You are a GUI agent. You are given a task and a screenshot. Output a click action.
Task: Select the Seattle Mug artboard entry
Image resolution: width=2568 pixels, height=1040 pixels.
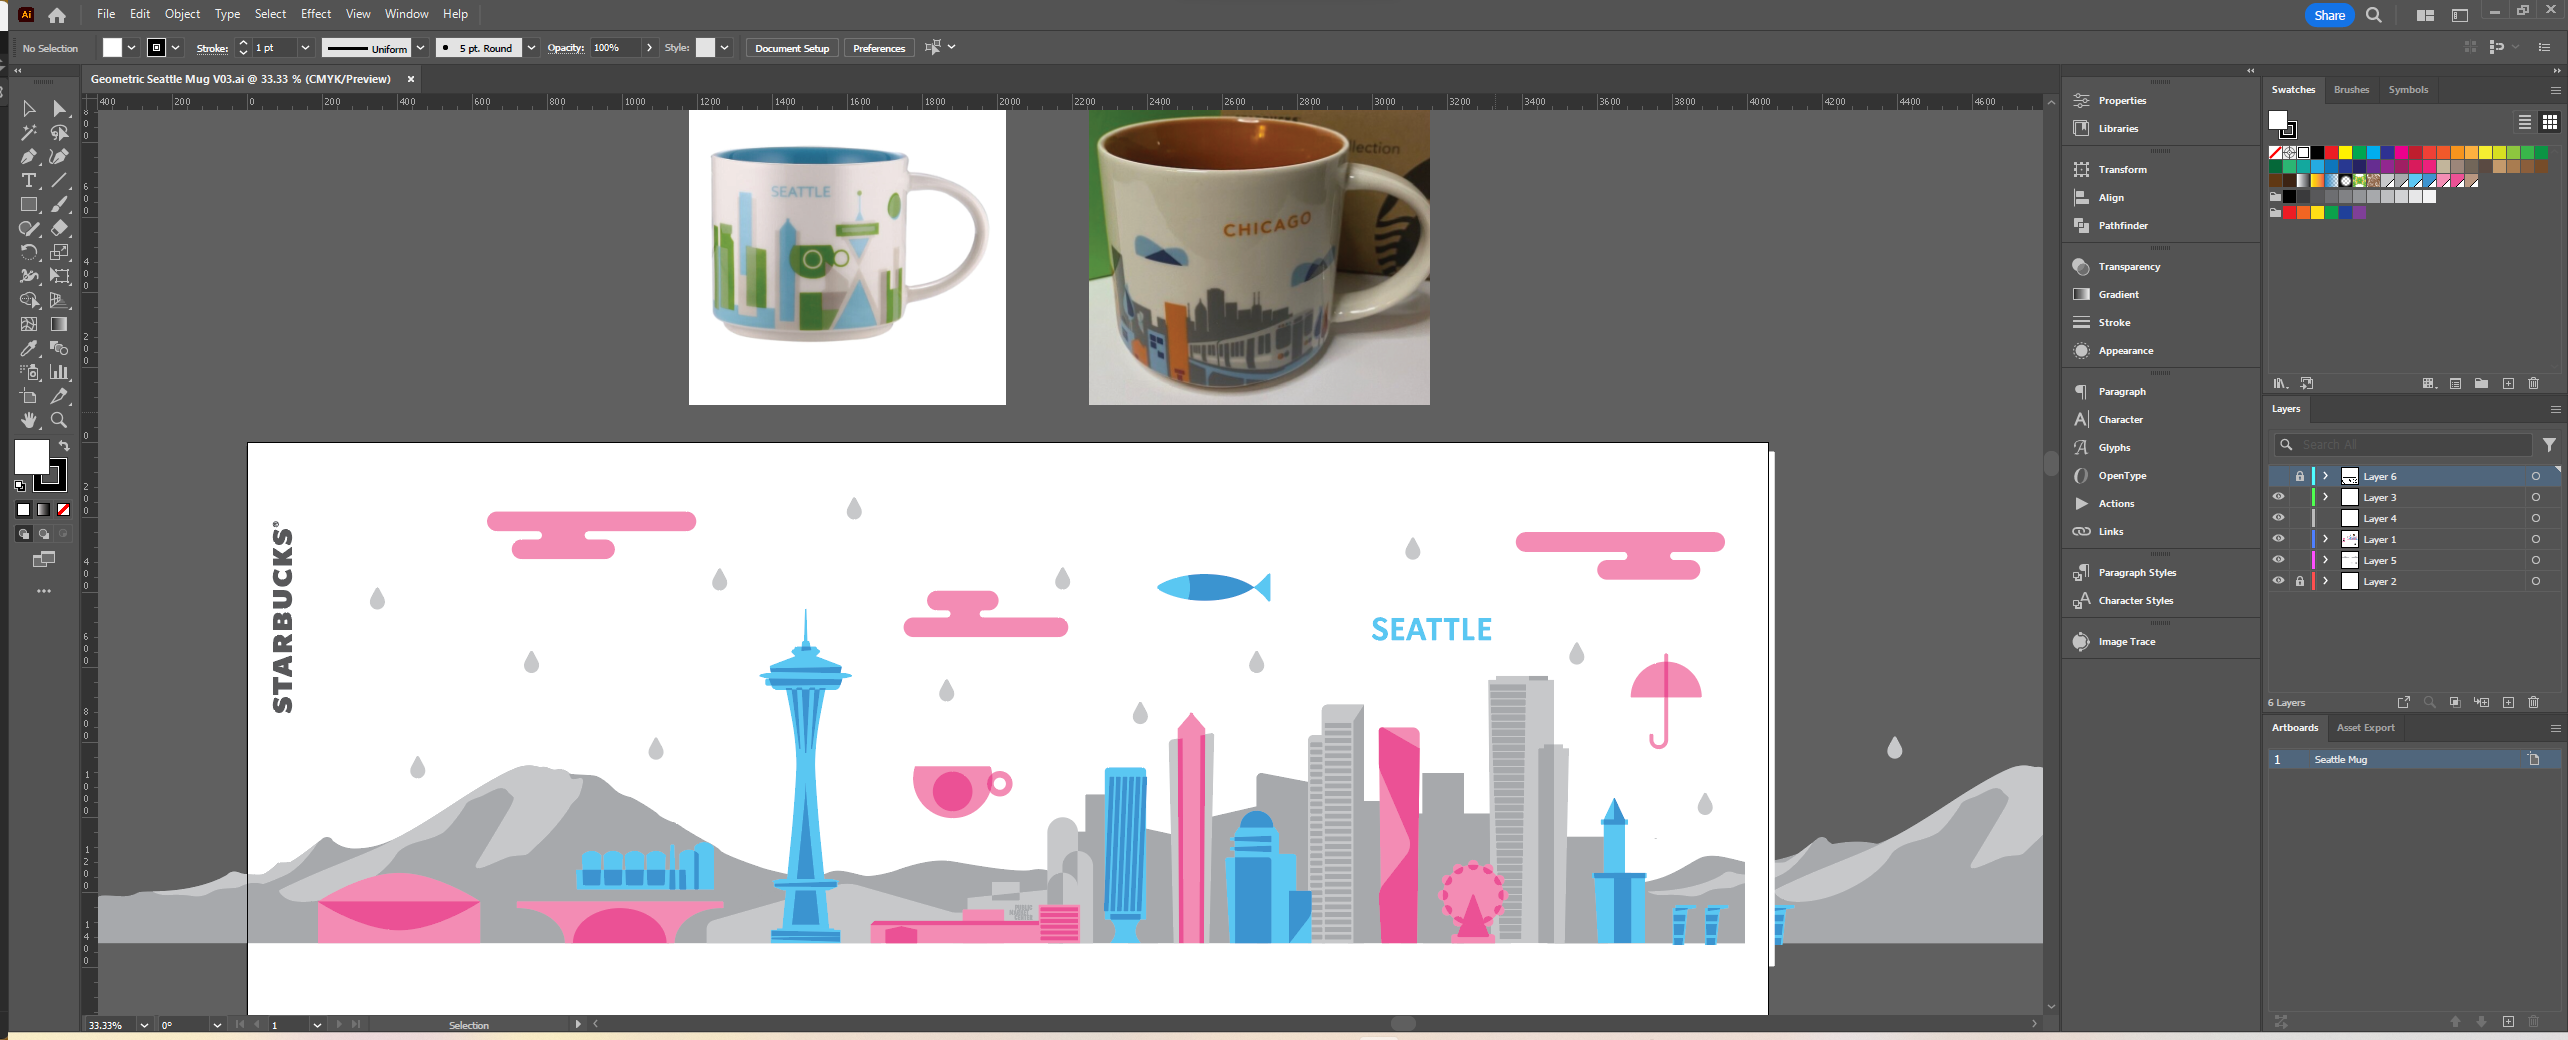tap(2340, 760)
